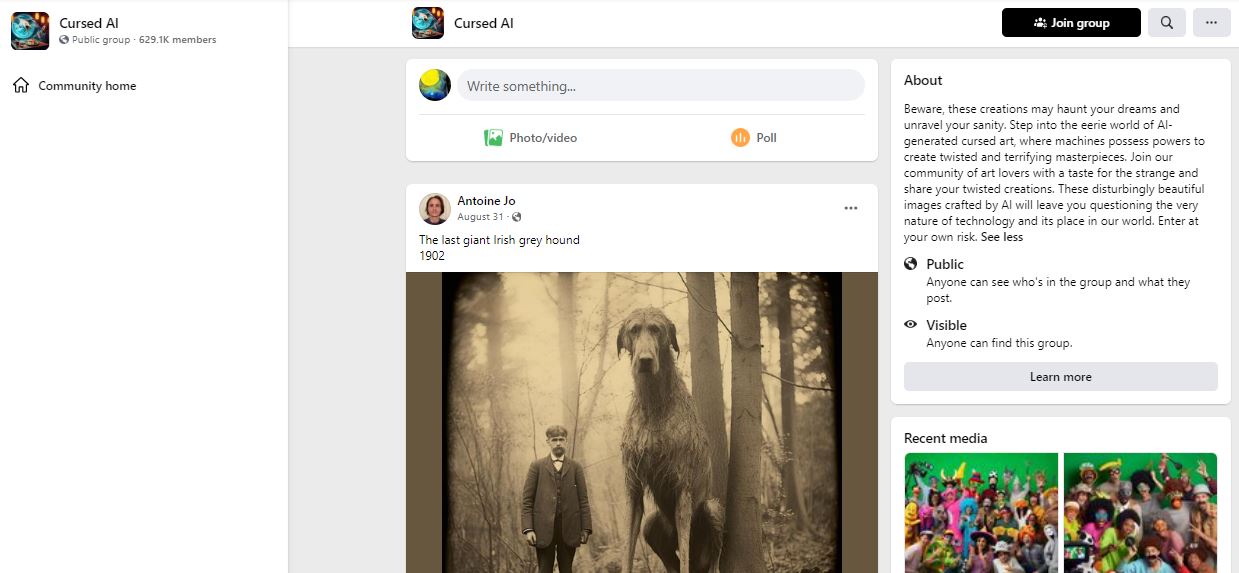The height and width of the screenshot is (573, 1239).
Task: Collapse About text with See less
Action: [x=1002, y=237]
